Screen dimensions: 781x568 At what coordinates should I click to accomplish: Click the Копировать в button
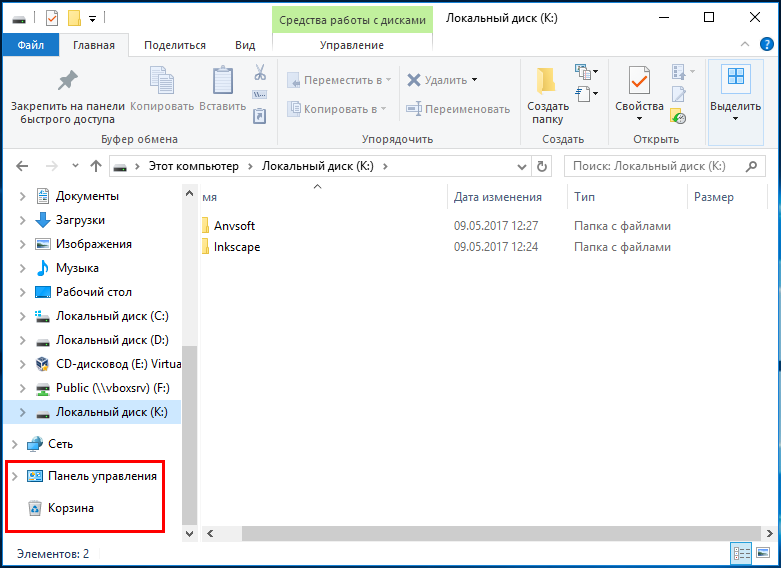337,109
